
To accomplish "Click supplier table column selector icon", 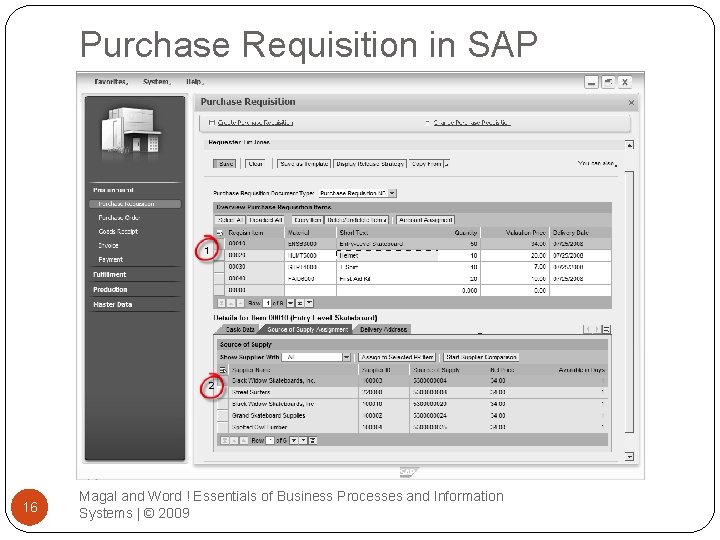I will [223, 370].
